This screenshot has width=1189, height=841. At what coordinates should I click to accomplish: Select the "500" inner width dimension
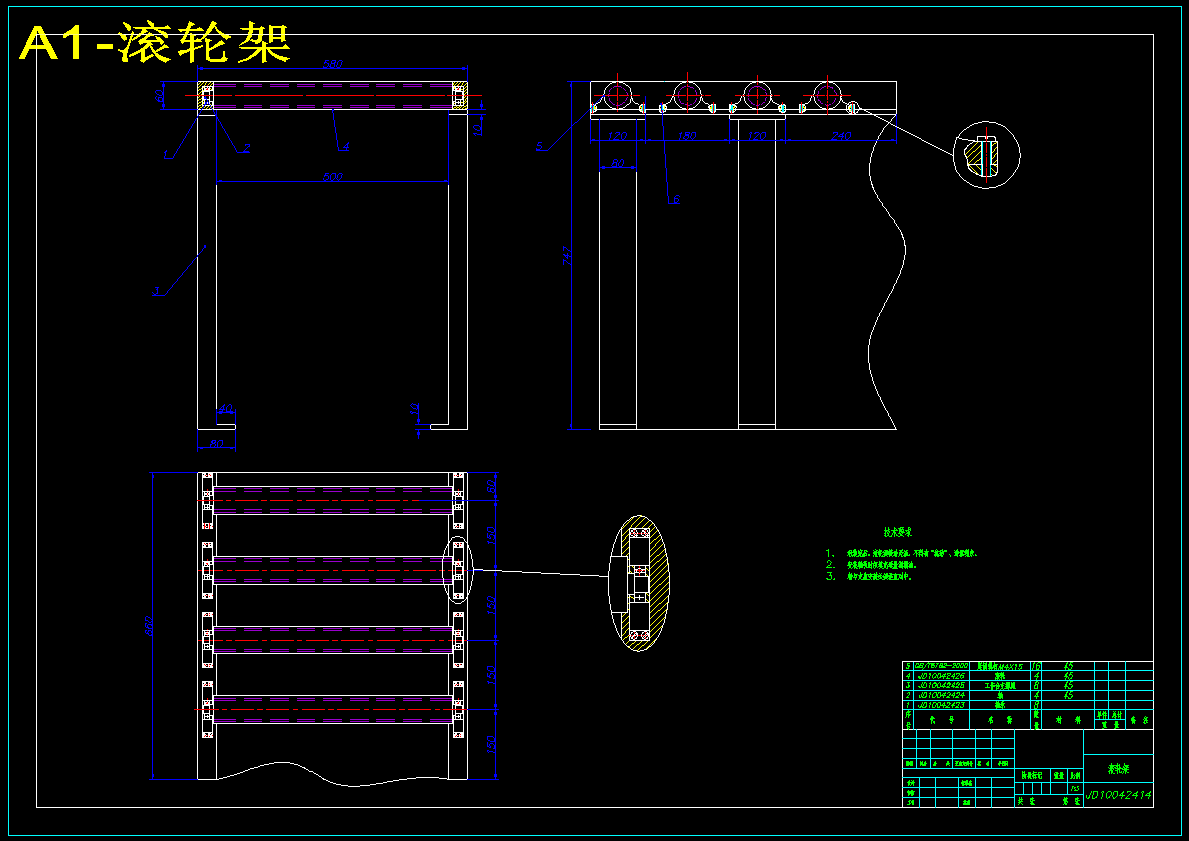[x=332, y=176]
